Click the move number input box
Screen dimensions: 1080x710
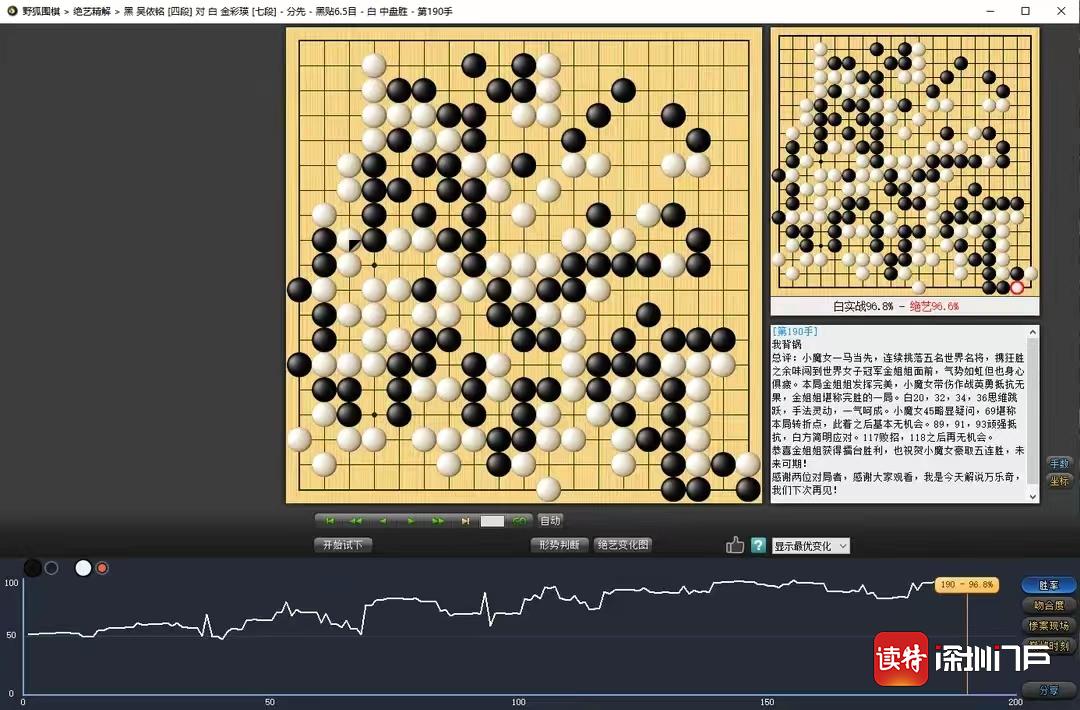[492, 521]
